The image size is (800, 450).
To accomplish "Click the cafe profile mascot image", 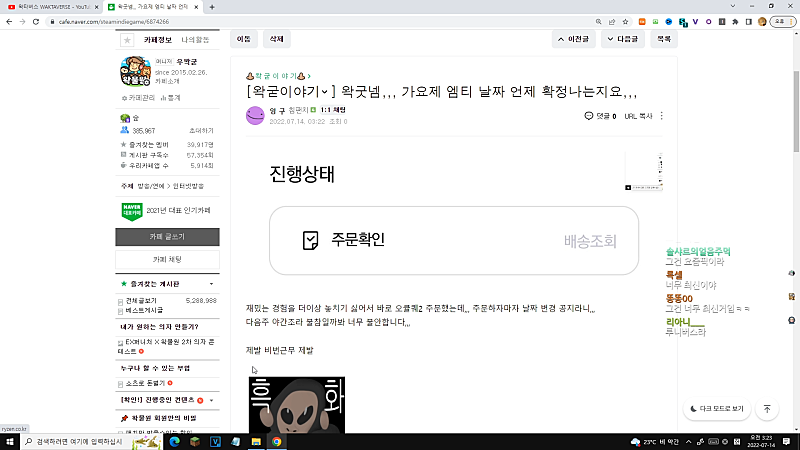I will (x=135, y=71).
